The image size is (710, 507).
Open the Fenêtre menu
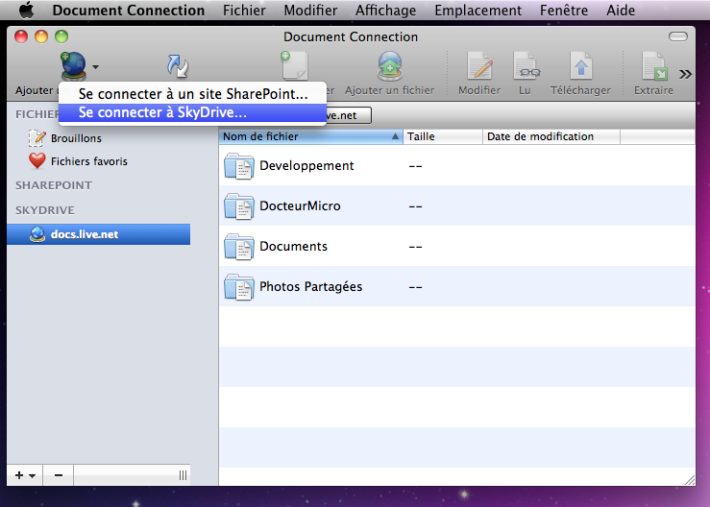(x=564, y=10)
